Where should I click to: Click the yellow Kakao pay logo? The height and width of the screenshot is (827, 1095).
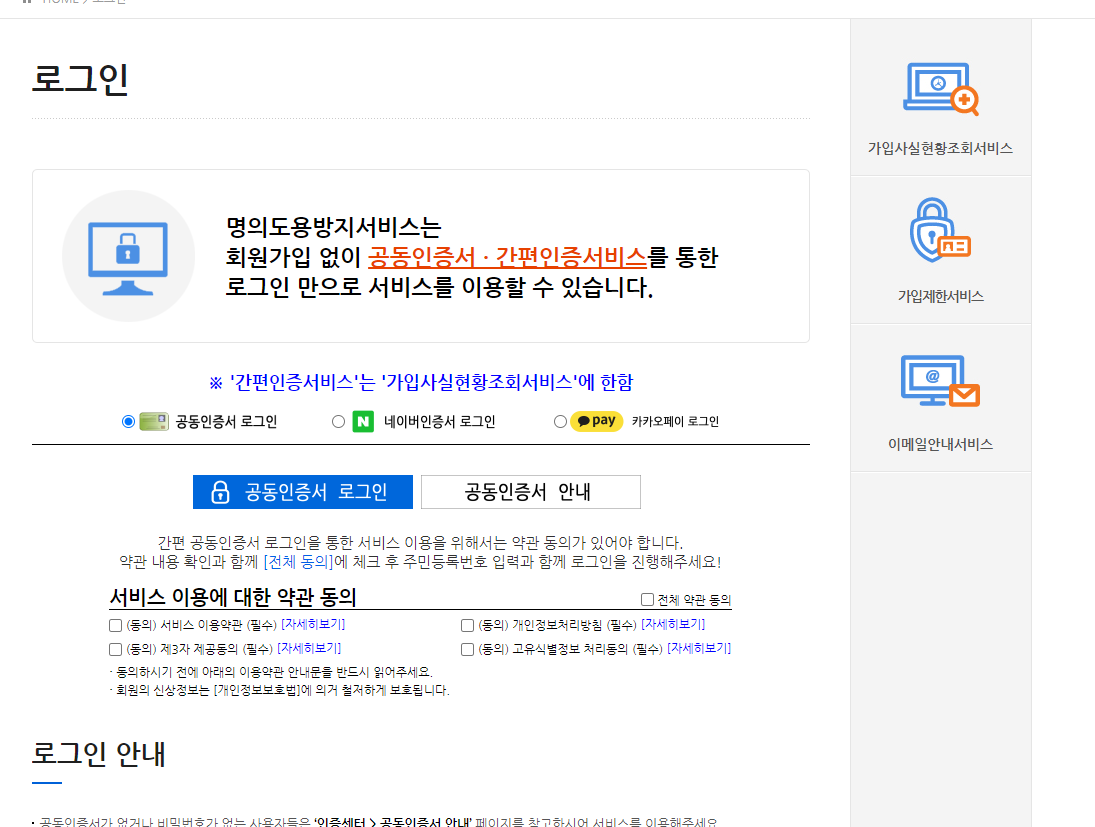[596, 421]
